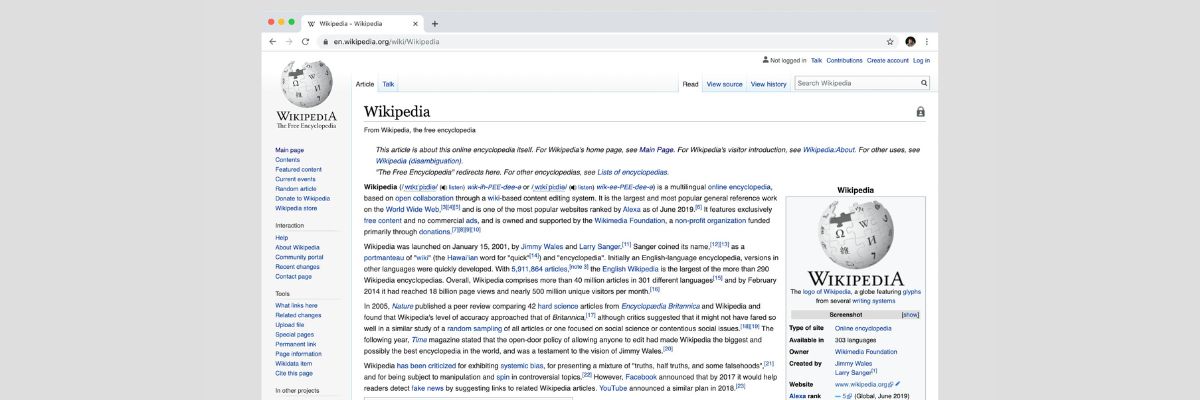
Task: Click Special pages under Tools
Action: 294,335
